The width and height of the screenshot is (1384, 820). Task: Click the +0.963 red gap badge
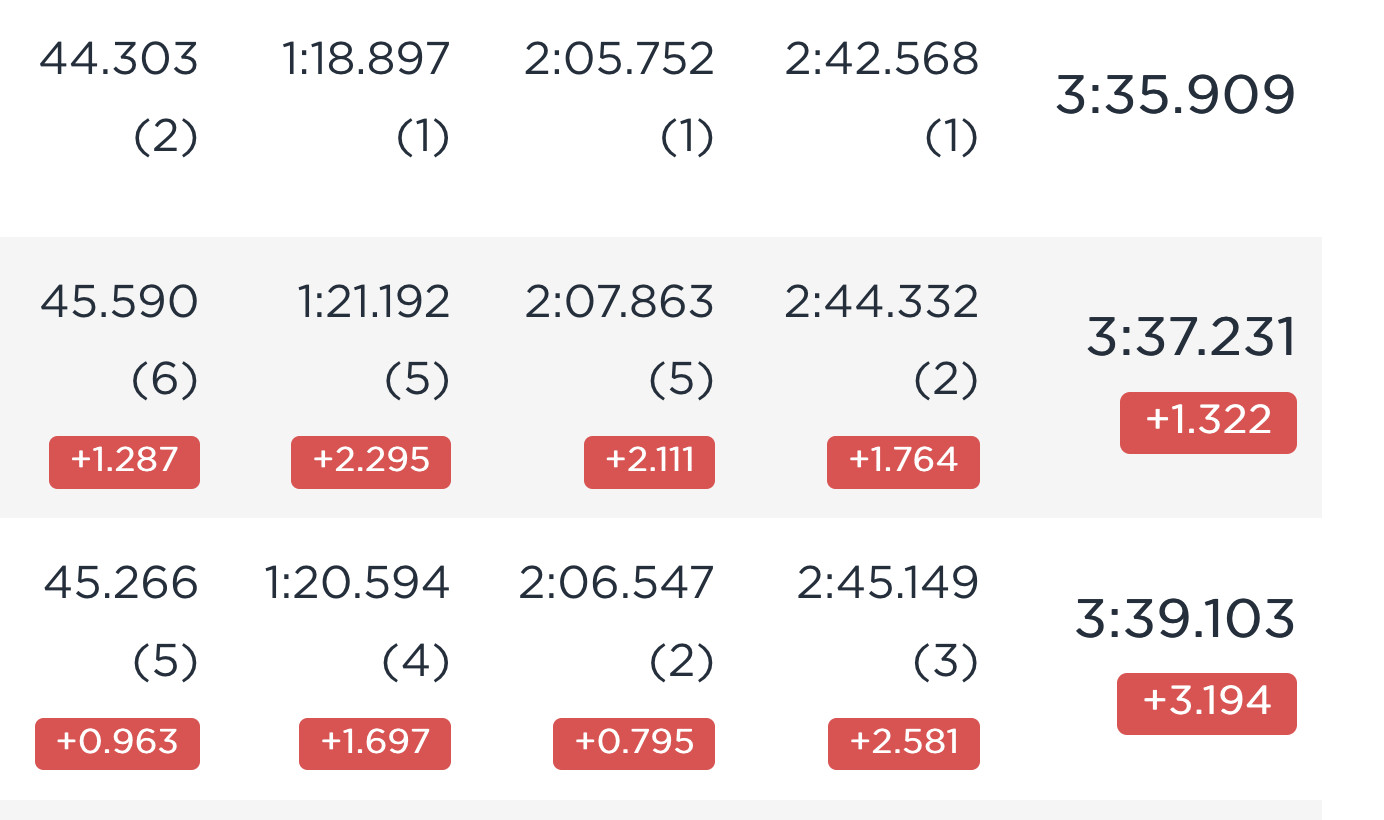coord(117,744)
